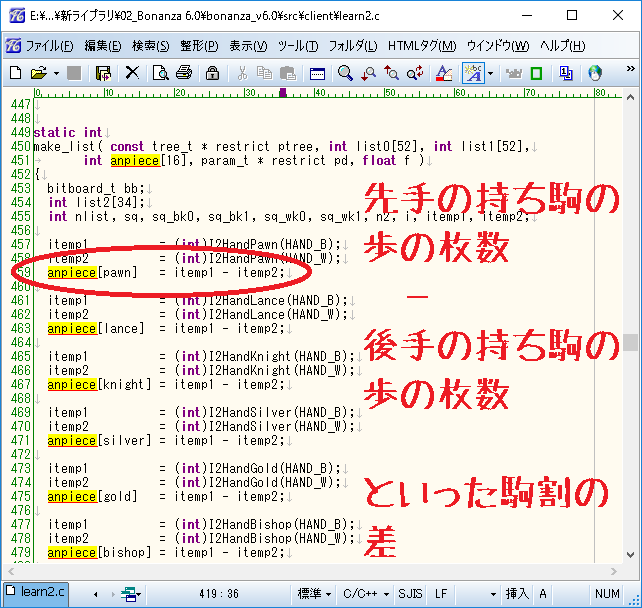This screenshot has width=642, height=608.
Task: Click the 'A' input mode indicator
Action: click(x=543, y=594)
